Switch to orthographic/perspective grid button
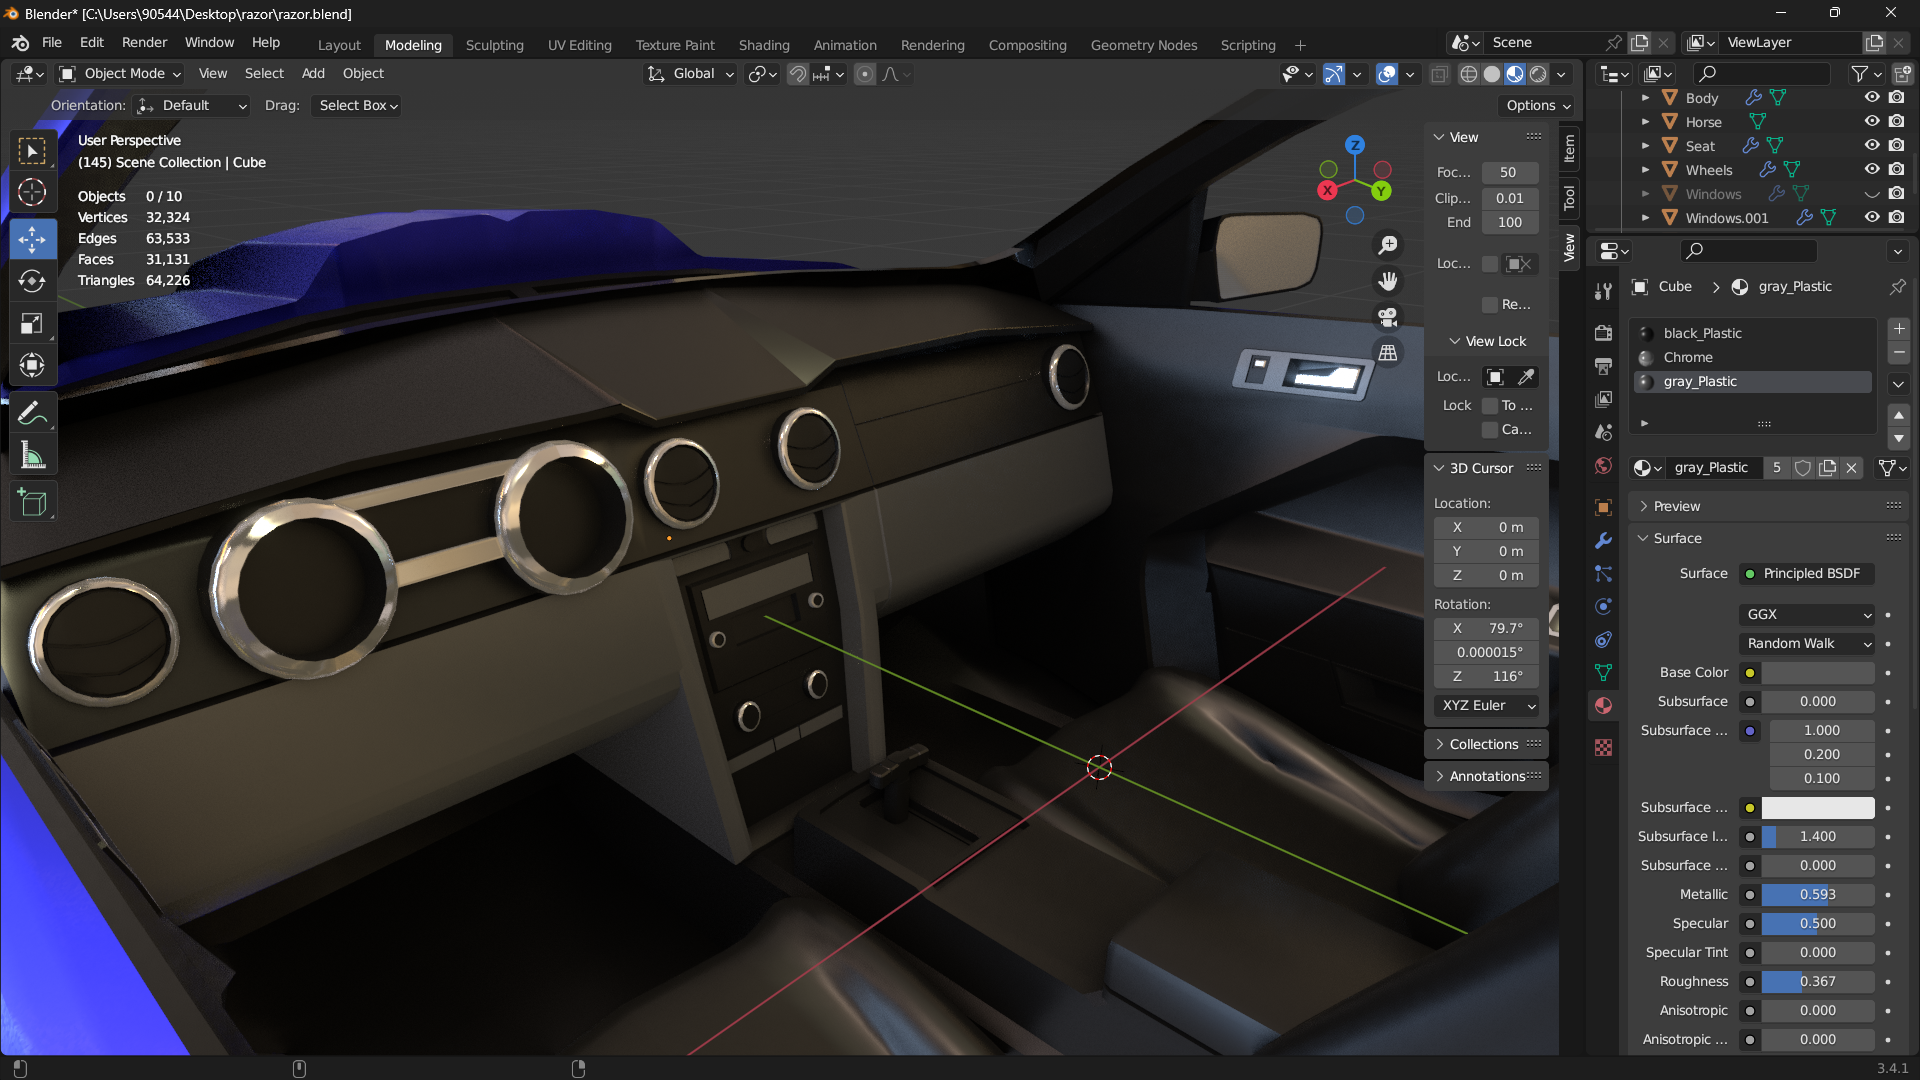The width and height of the screenshot is (1920, 1080). pos(1388,352)
